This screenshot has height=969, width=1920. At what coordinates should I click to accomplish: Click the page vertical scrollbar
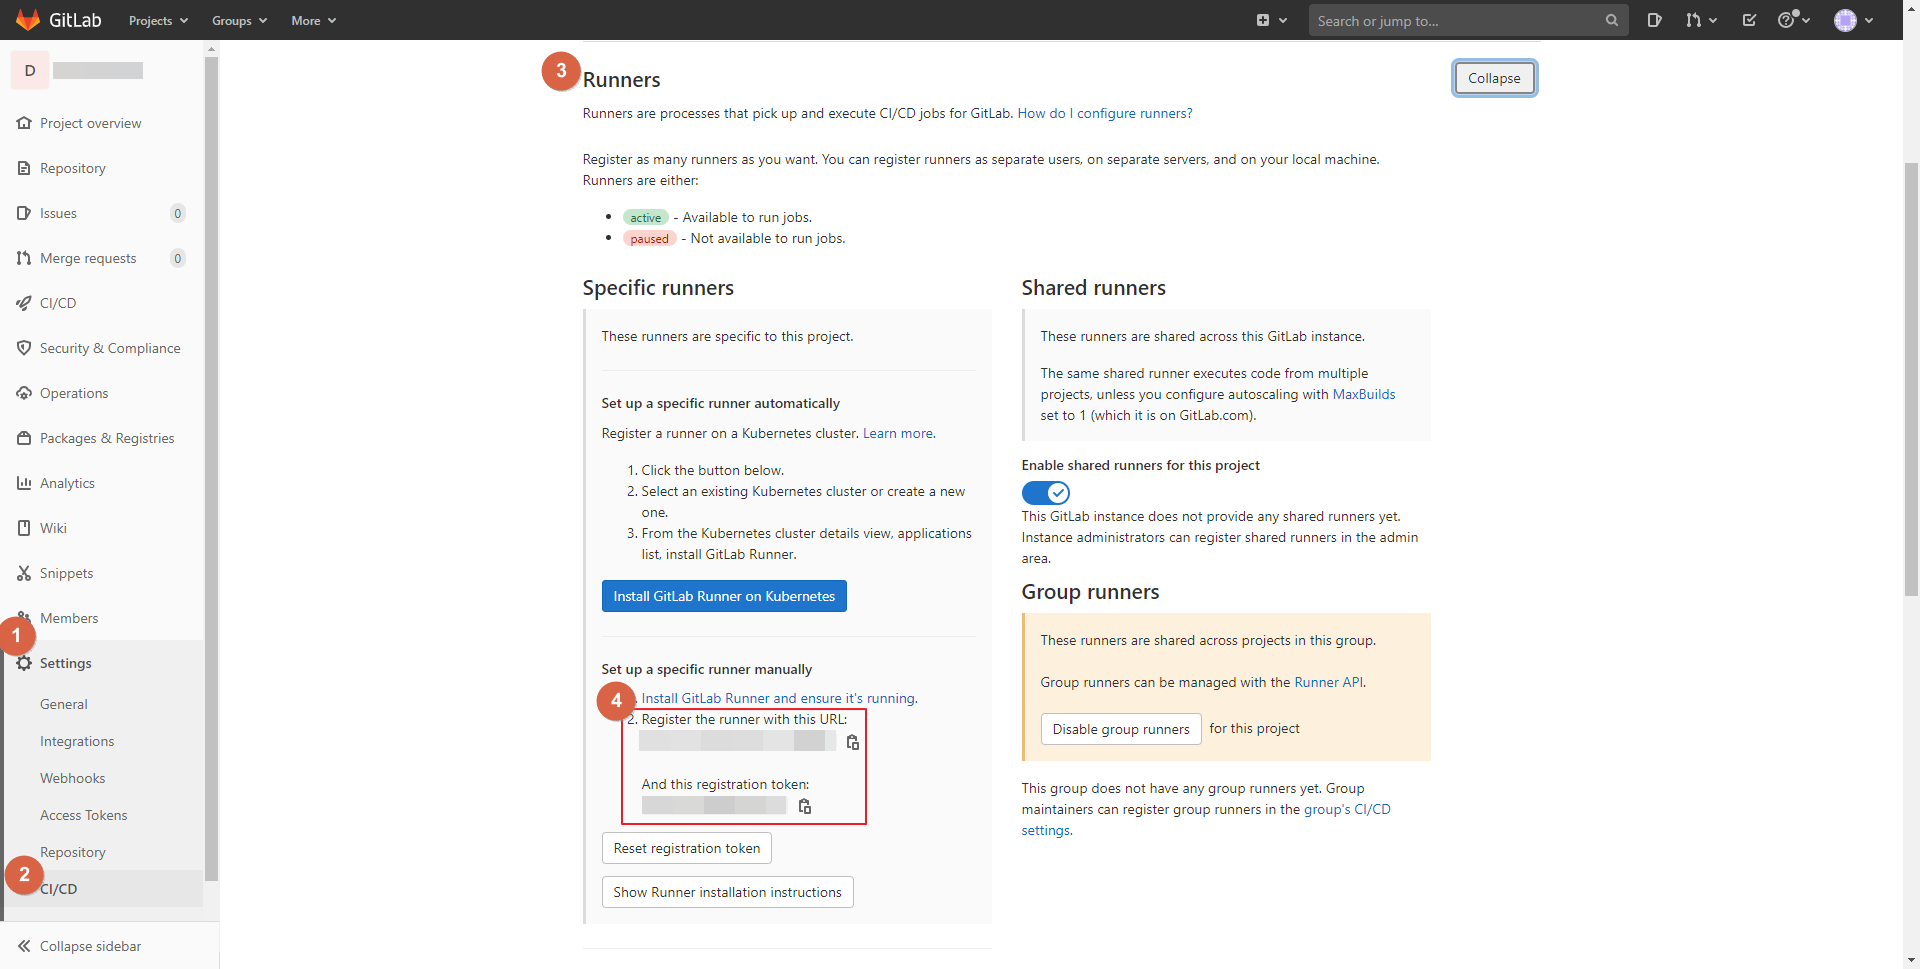click(1911, 380)
